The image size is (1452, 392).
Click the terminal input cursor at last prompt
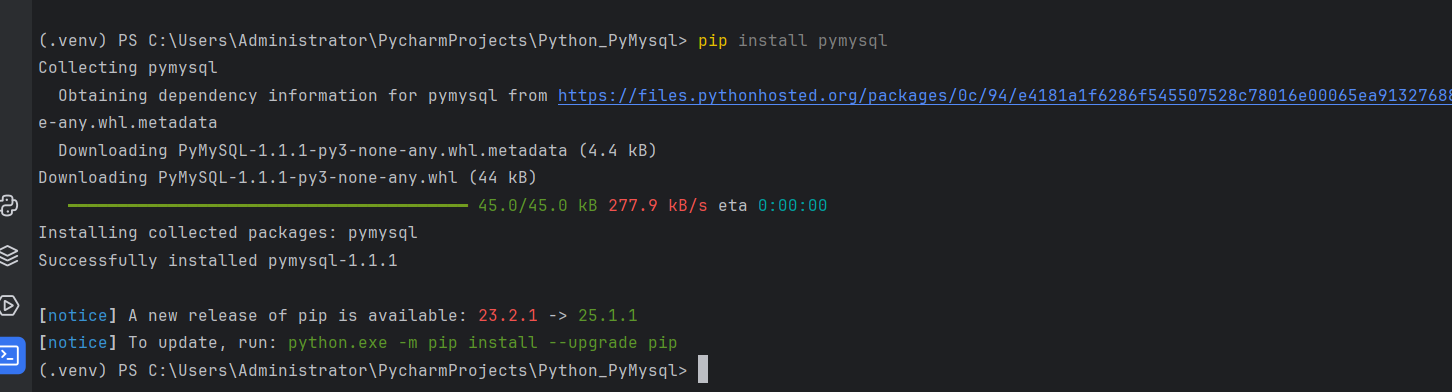pyautogui.click(x=703, y=370)
